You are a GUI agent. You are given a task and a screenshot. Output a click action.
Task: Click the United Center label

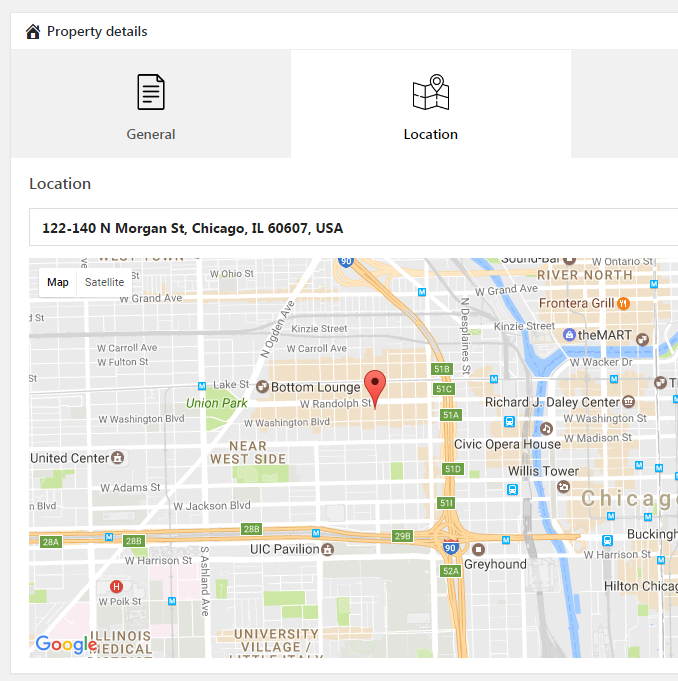(69, 458)
